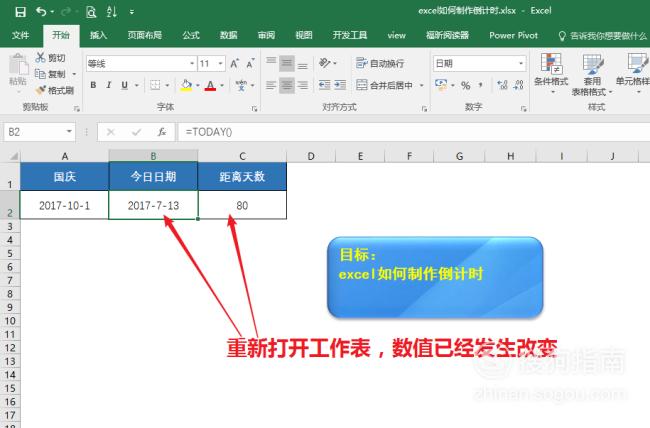
Task: Toggle align text left
Action: (271, 85)
